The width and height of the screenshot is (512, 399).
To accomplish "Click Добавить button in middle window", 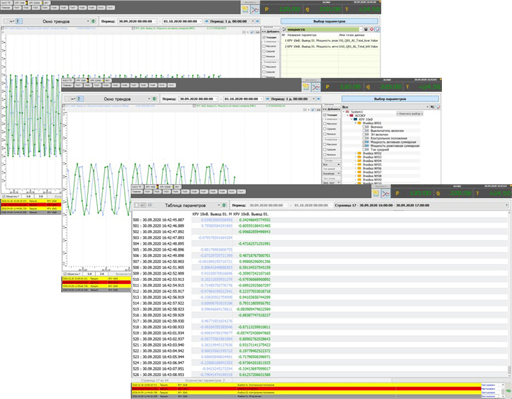I will (x=331, y=109).
